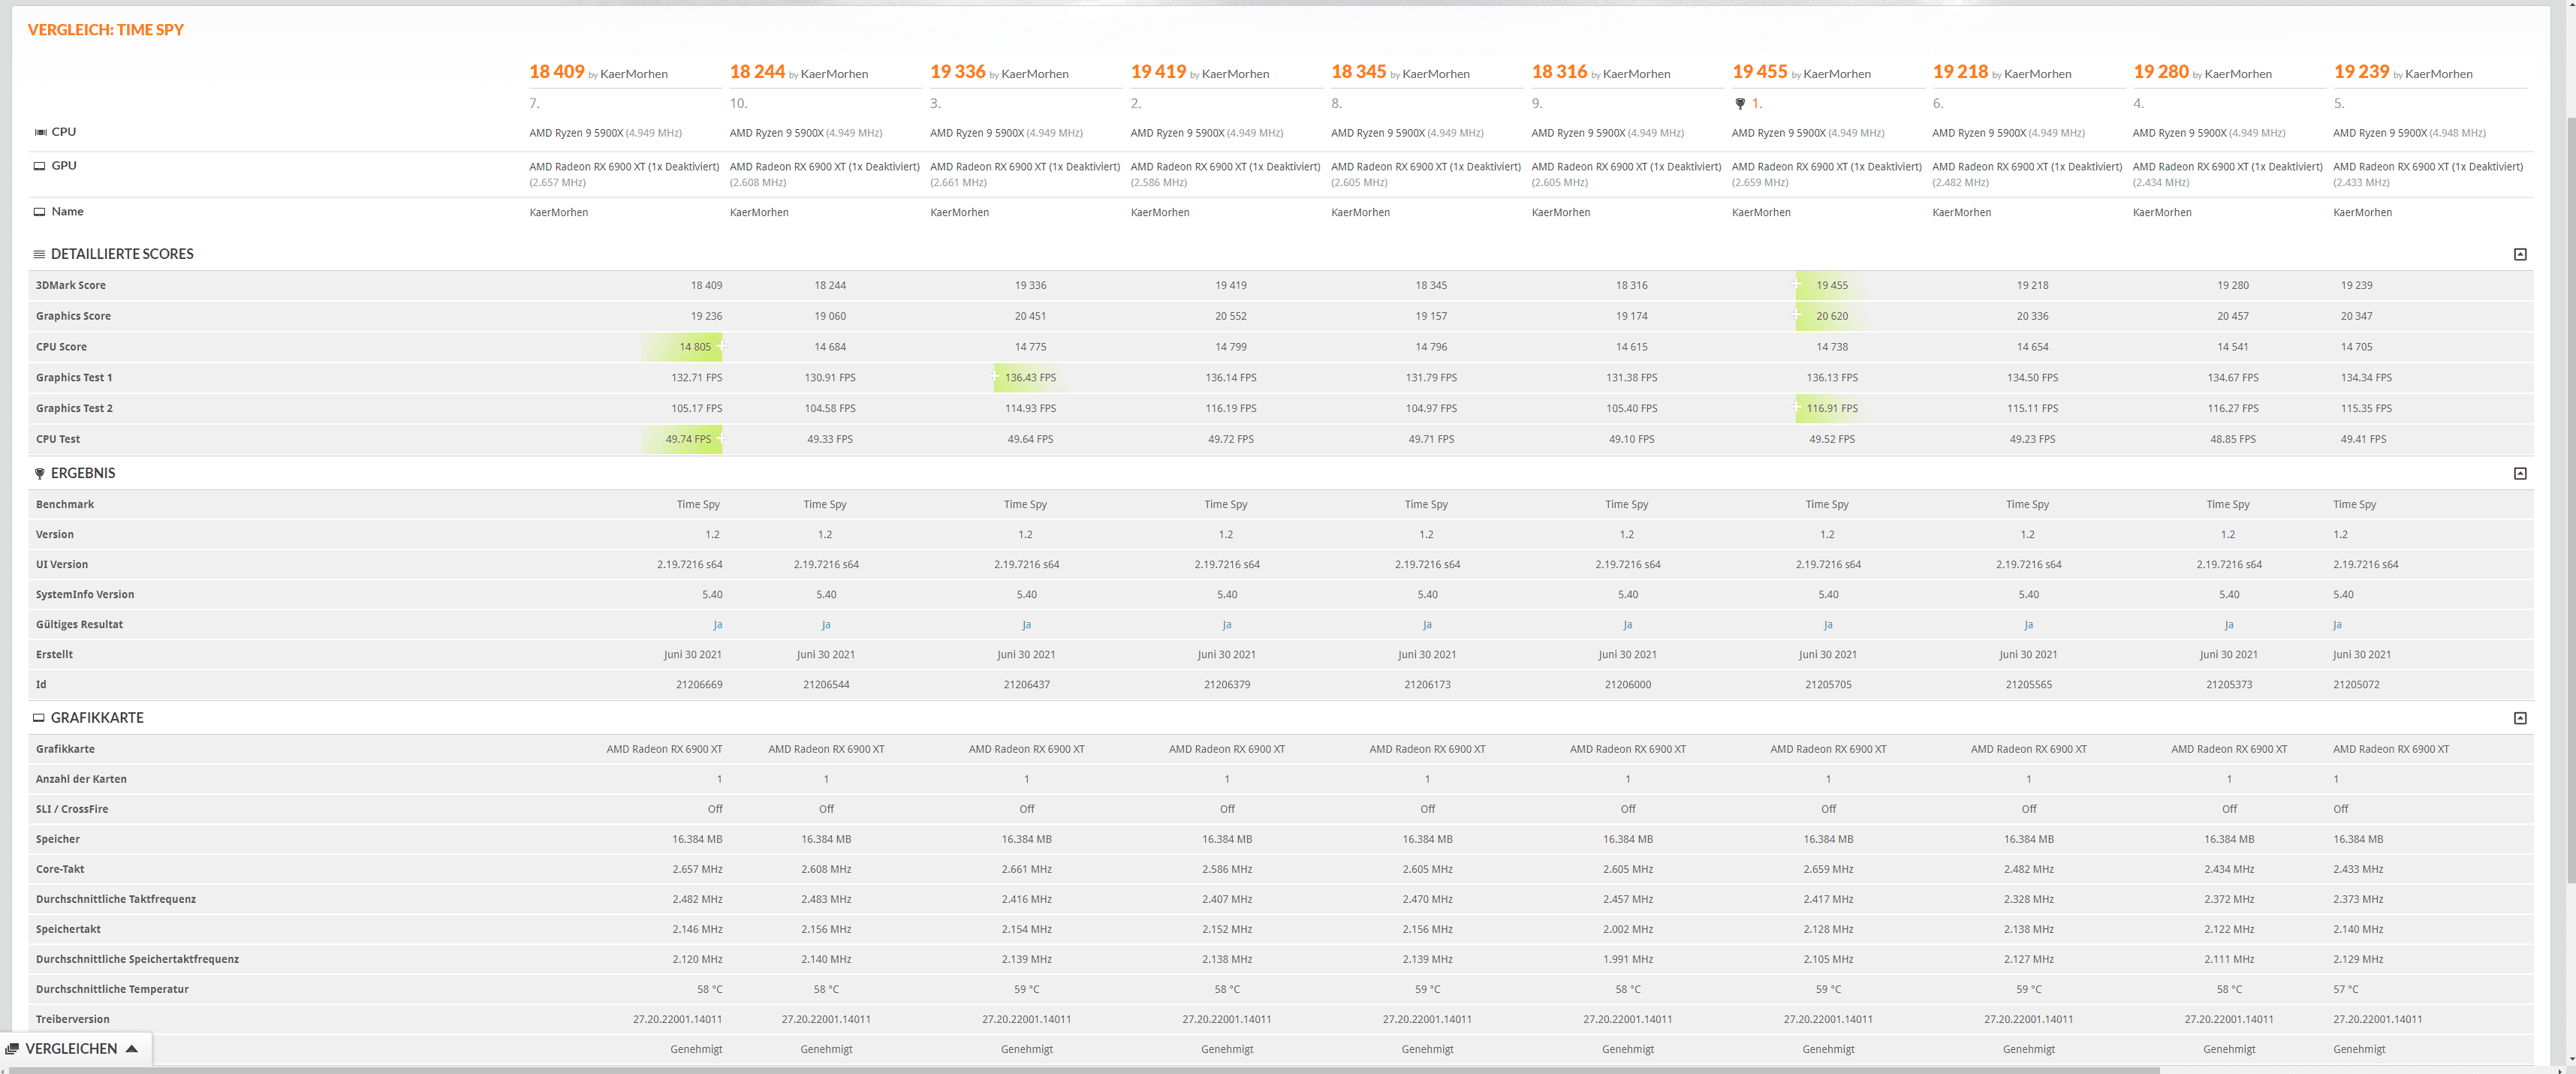Click the GPU monitor icon in the row header
Image resolution: width=2576 pixels, height=1074 pixels.
point(40,166)
